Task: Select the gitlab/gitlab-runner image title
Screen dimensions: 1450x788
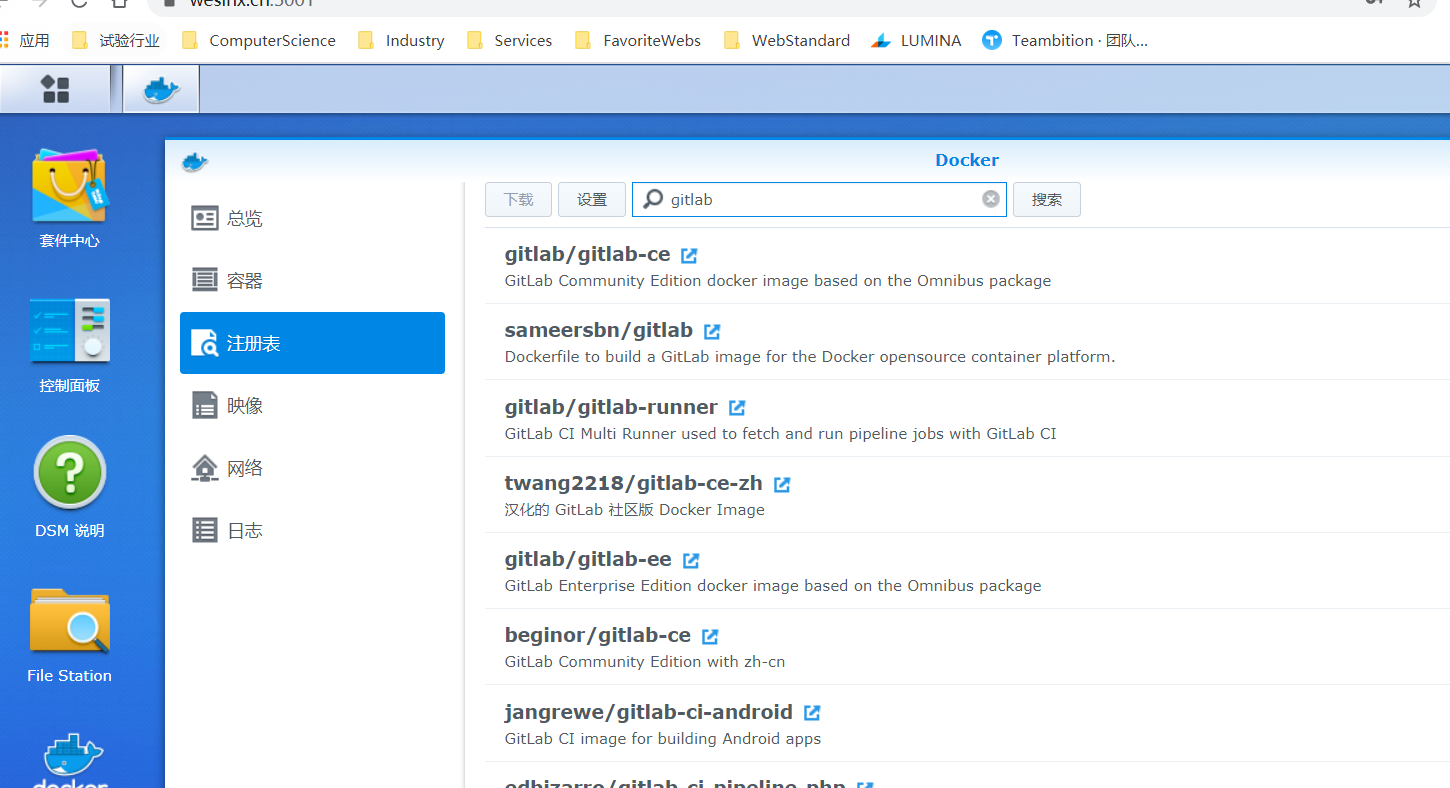Action: pyautogui.click(x=611, y=408)
